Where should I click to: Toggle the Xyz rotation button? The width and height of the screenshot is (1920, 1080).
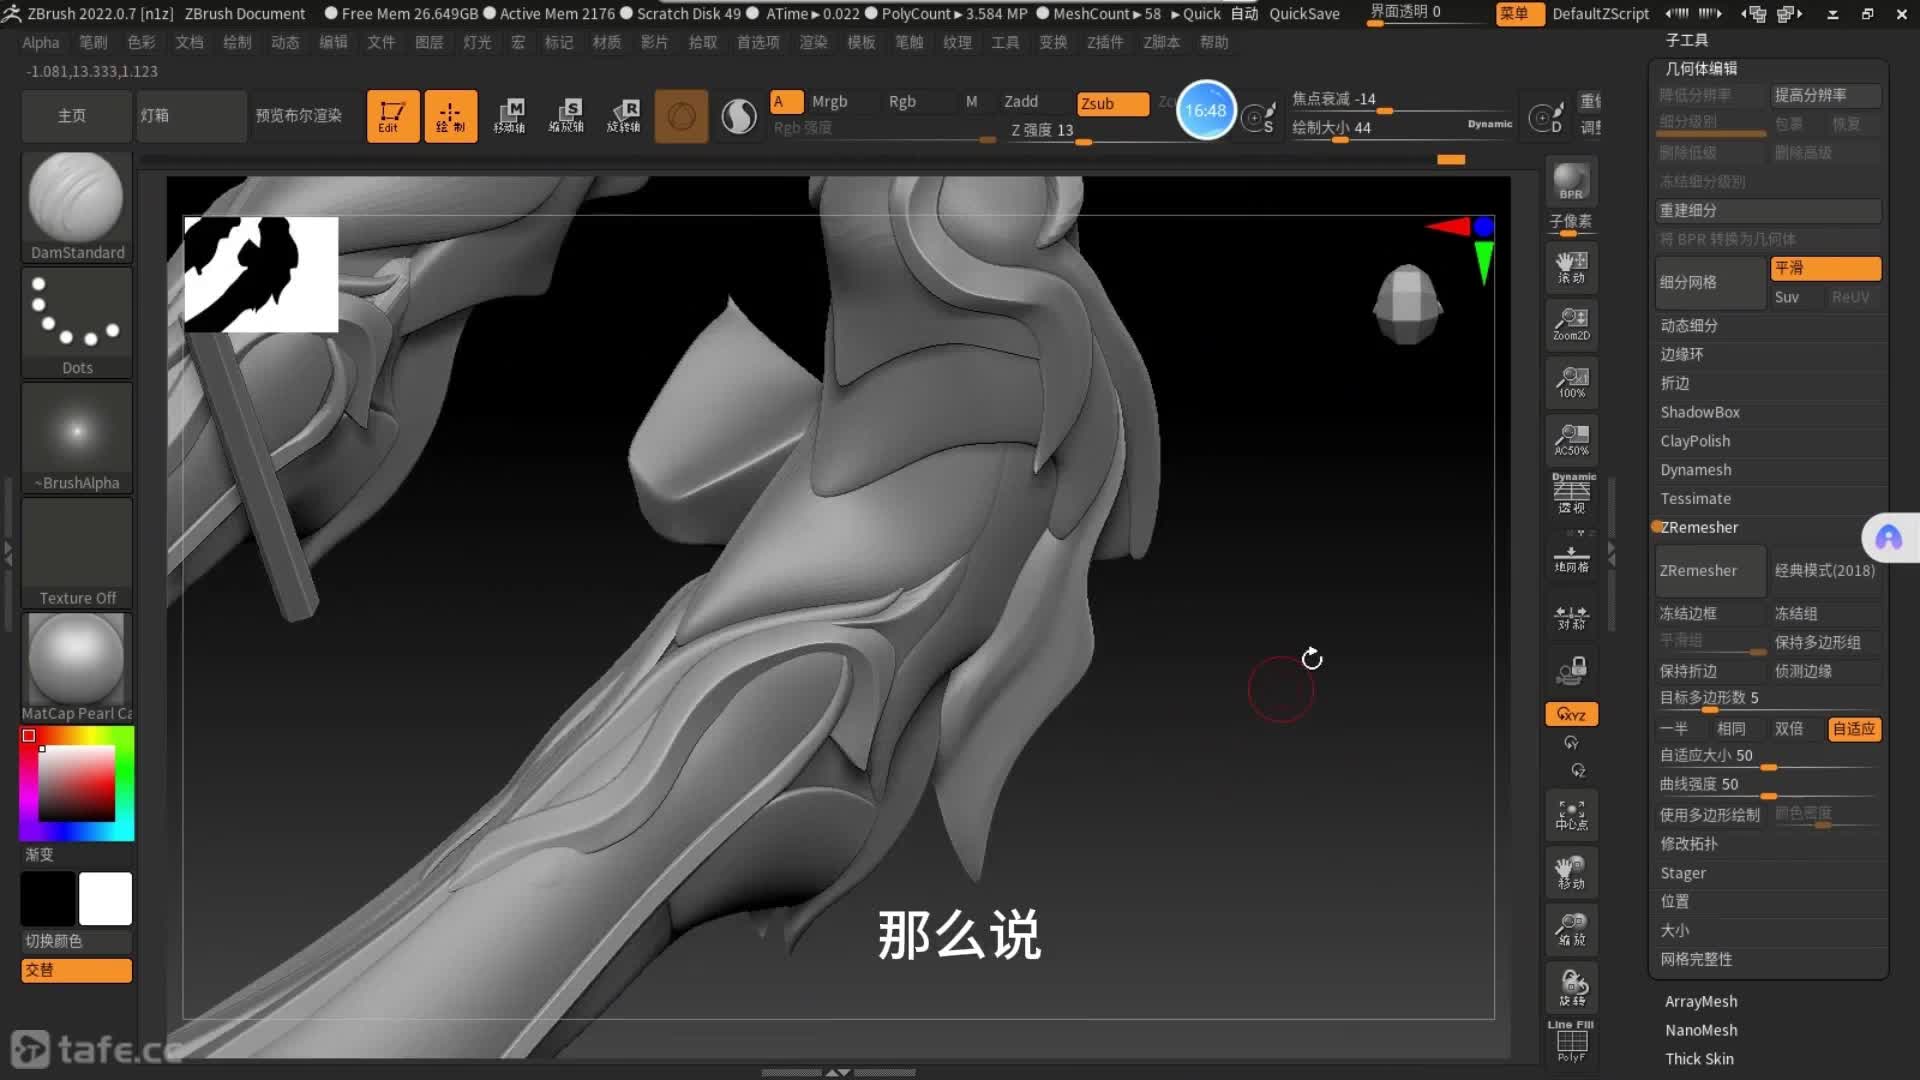[1570, 714]
